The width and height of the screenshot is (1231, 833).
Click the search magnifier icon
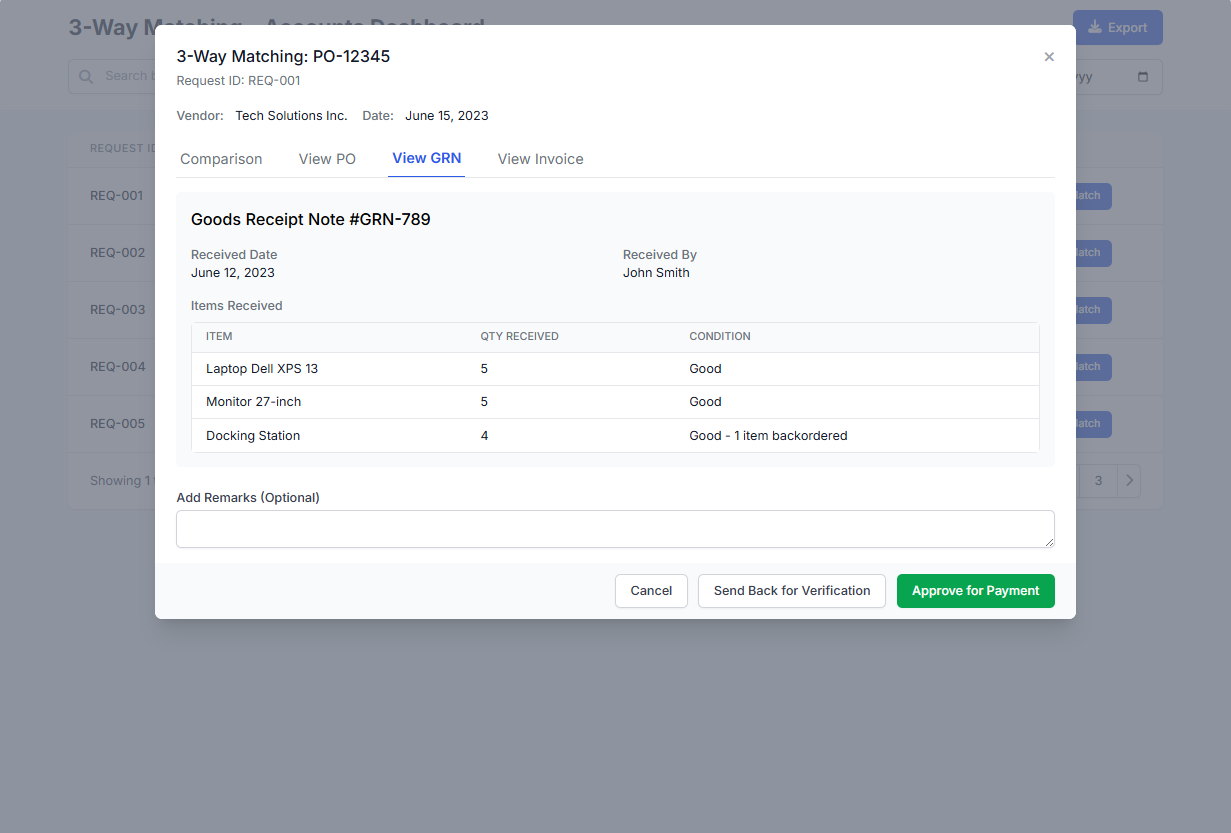pos(86,76)
